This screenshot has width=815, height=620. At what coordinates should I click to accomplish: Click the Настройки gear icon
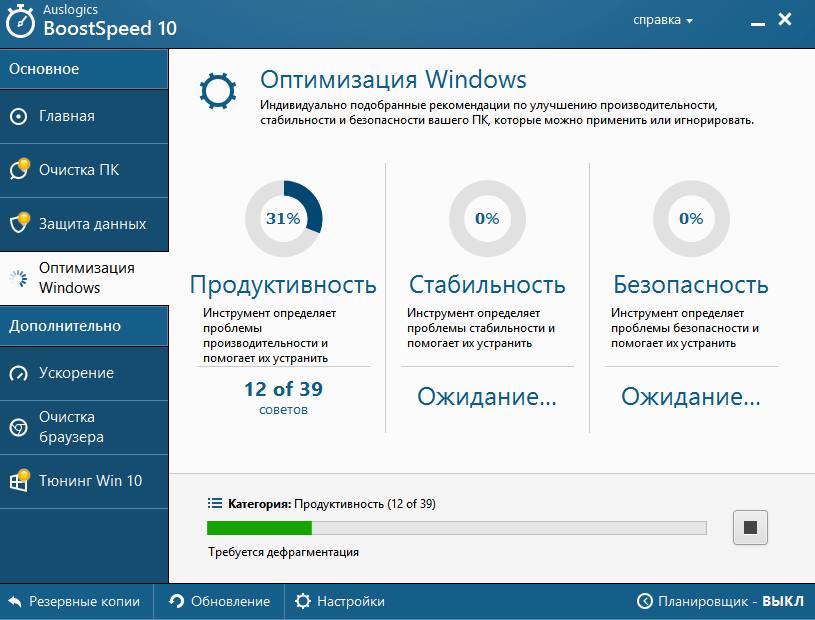303,601
